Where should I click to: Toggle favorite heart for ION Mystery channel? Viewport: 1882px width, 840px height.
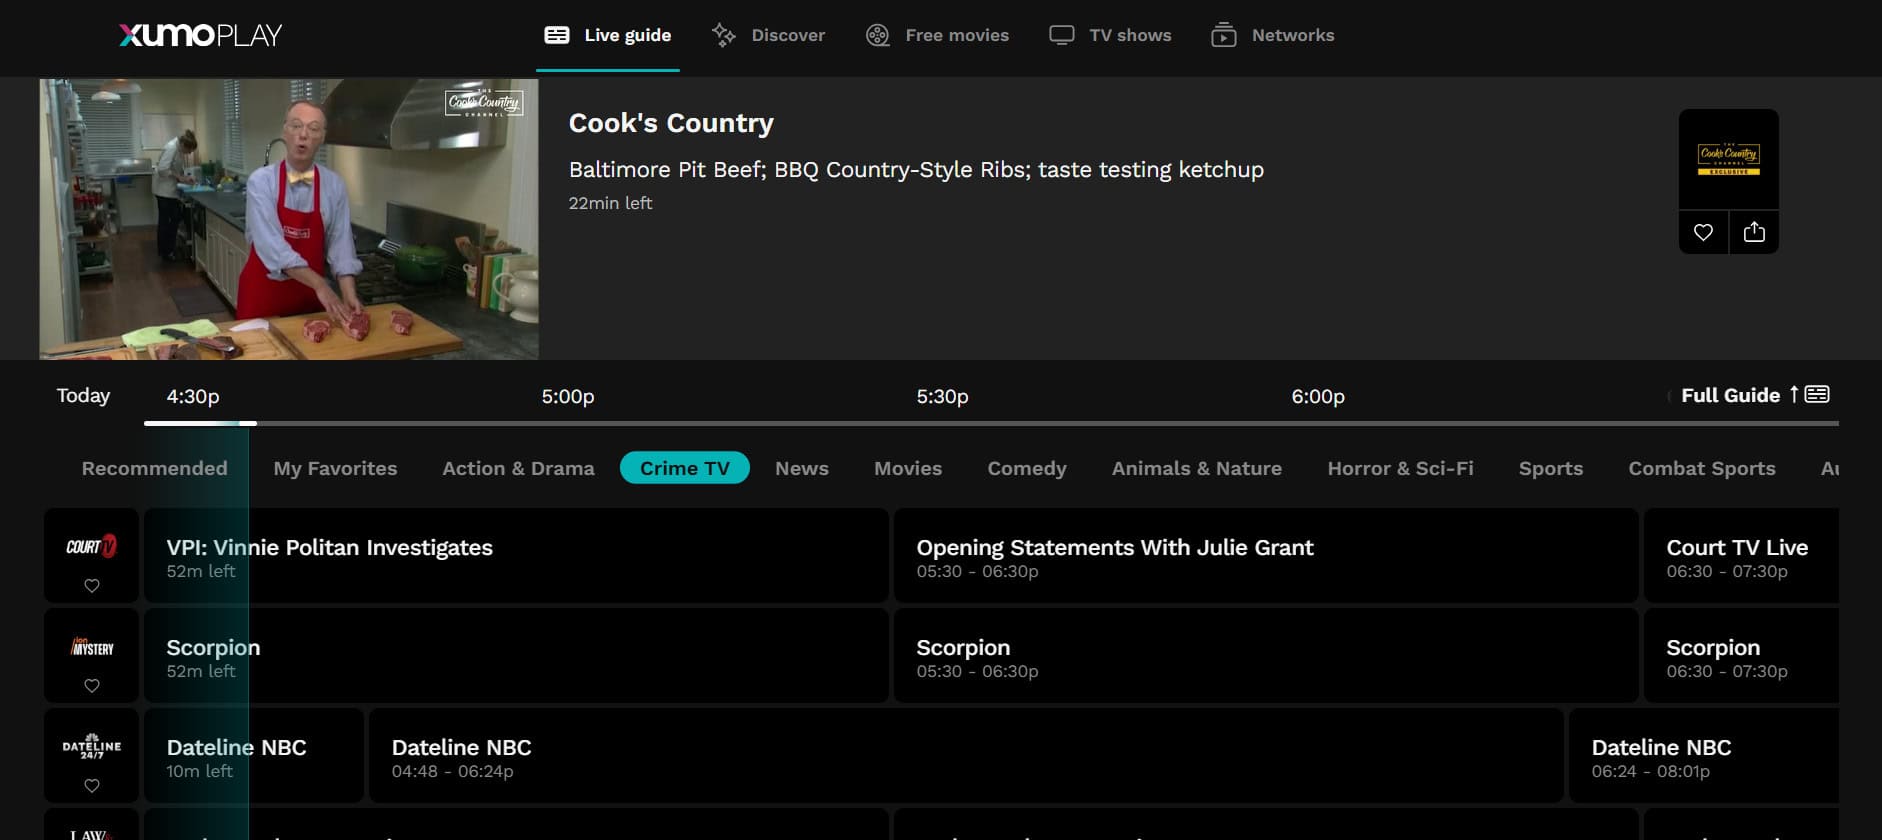tap(91, 686)
